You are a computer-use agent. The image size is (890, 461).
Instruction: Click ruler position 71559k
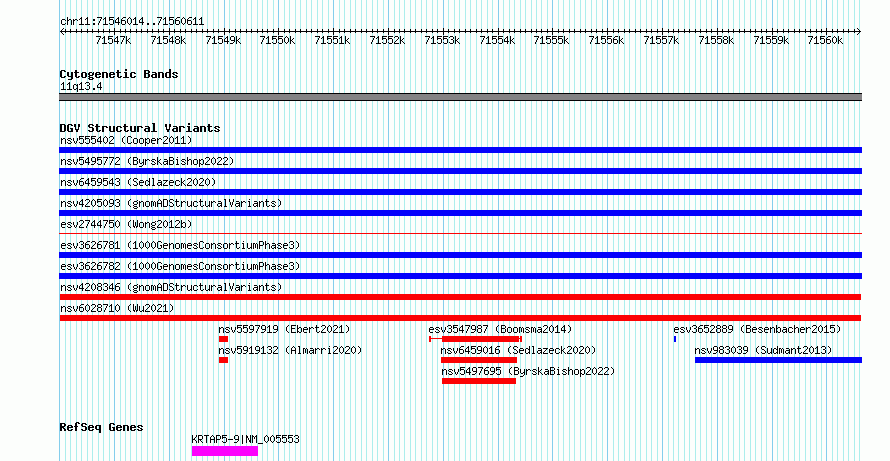click(771, 40)
